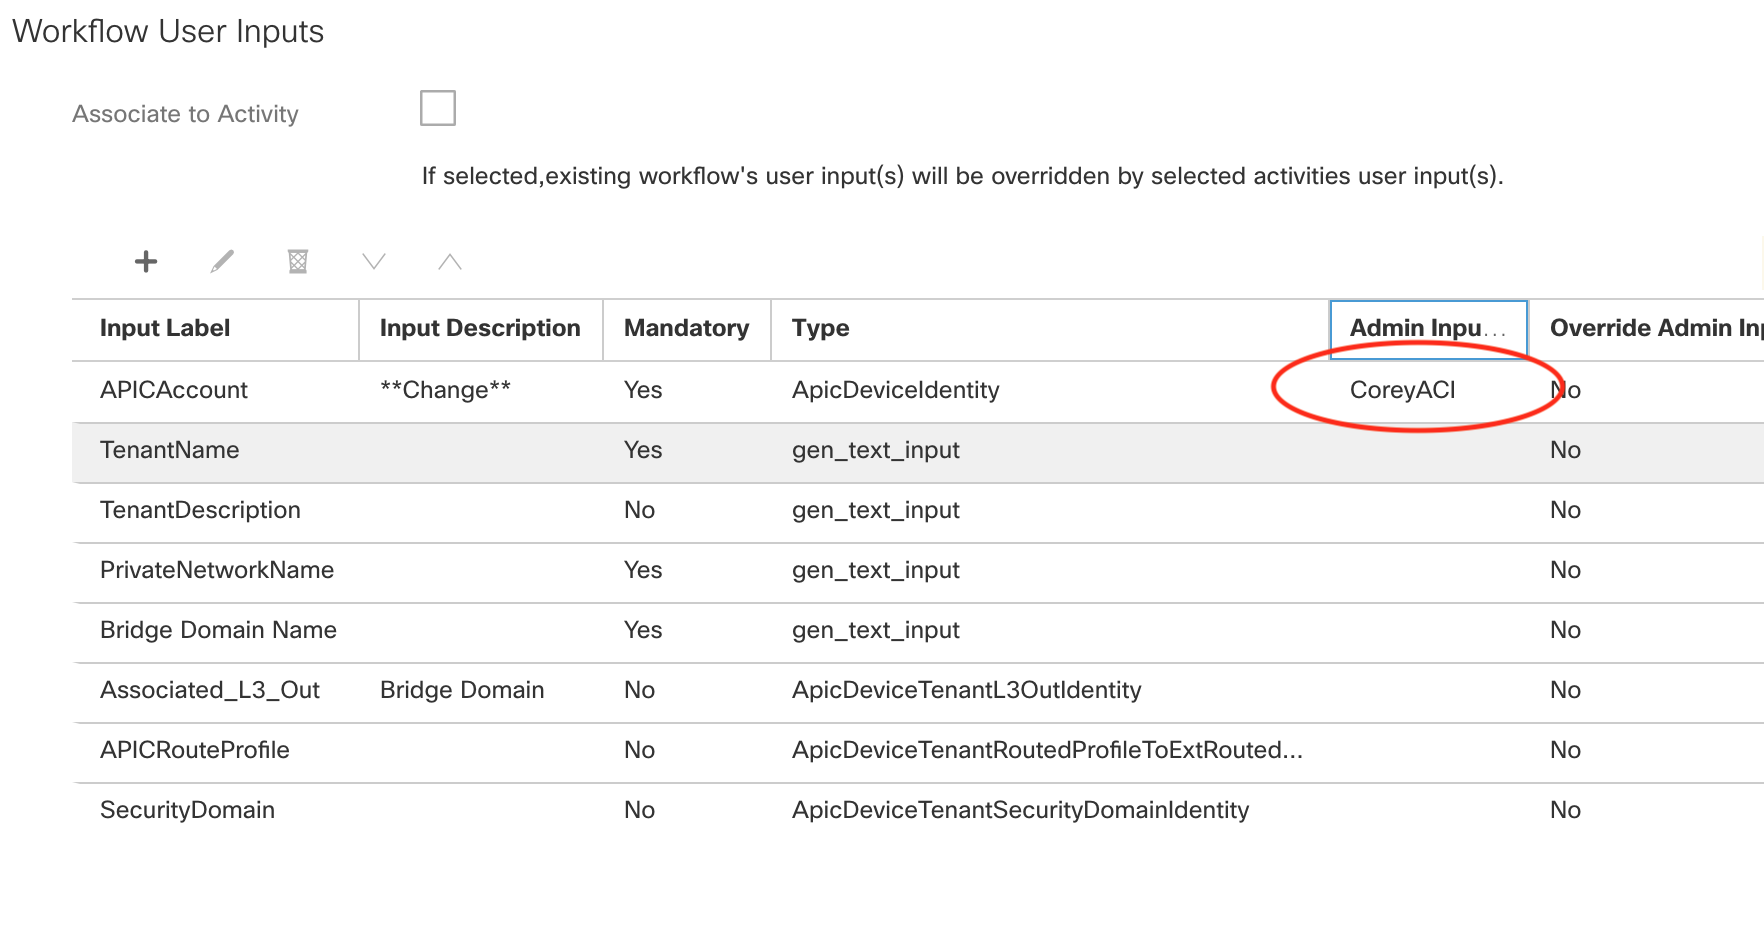Click Mandatory Yes in PrivateNetworkName row
This screenshot has height=928, width=1764.
pos(643,570)
